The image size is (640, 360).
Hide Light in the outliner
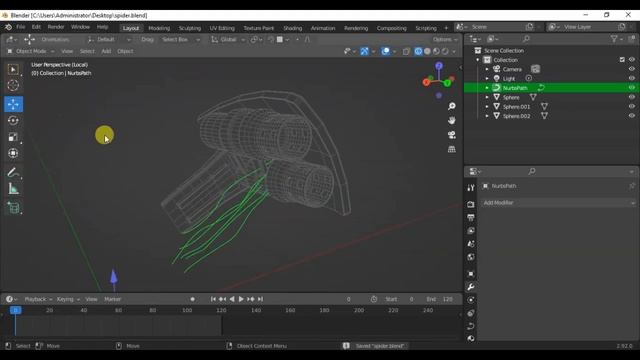(631, 78)
